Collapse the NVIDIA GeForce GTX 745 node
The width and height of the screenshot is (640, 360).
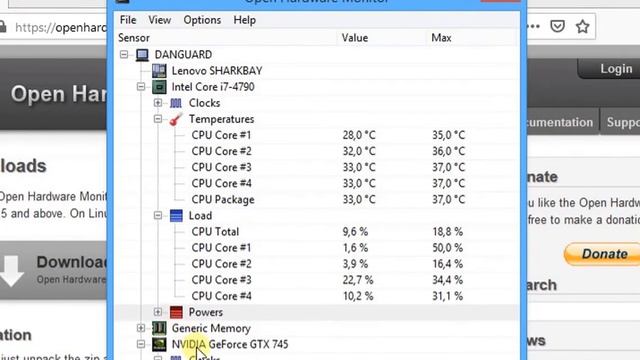[141, 344]
